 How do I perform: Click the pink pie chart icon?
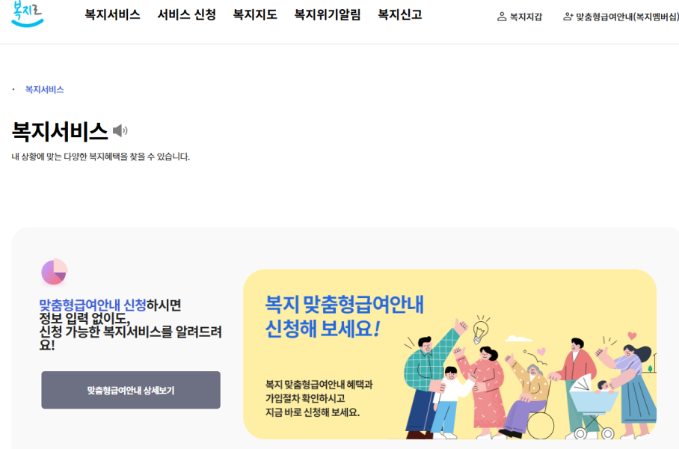click(55, 271)
